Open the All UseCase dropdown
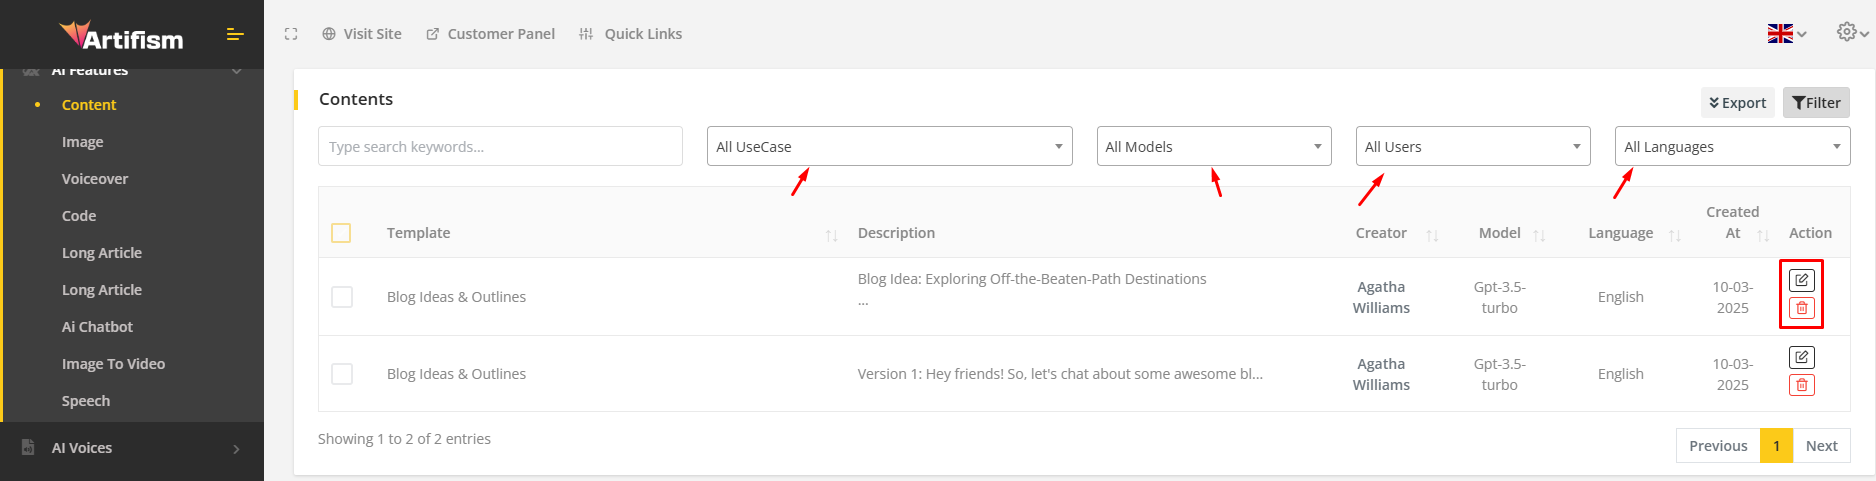Image resolution: width=1876 pixels, height=481 pixels. pos(889,146)
